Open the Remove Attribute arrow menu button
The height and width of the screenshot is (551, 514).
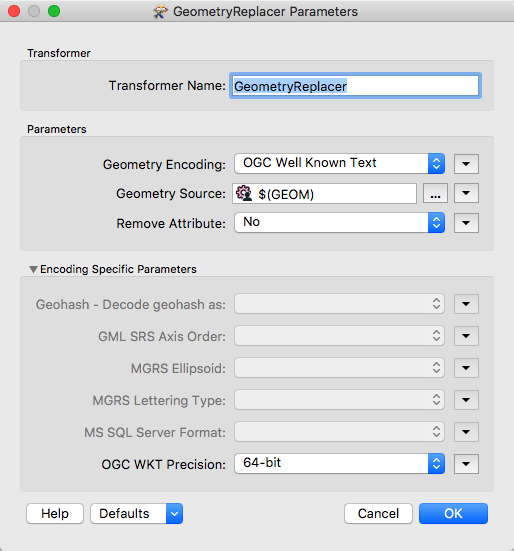(466, 223)
